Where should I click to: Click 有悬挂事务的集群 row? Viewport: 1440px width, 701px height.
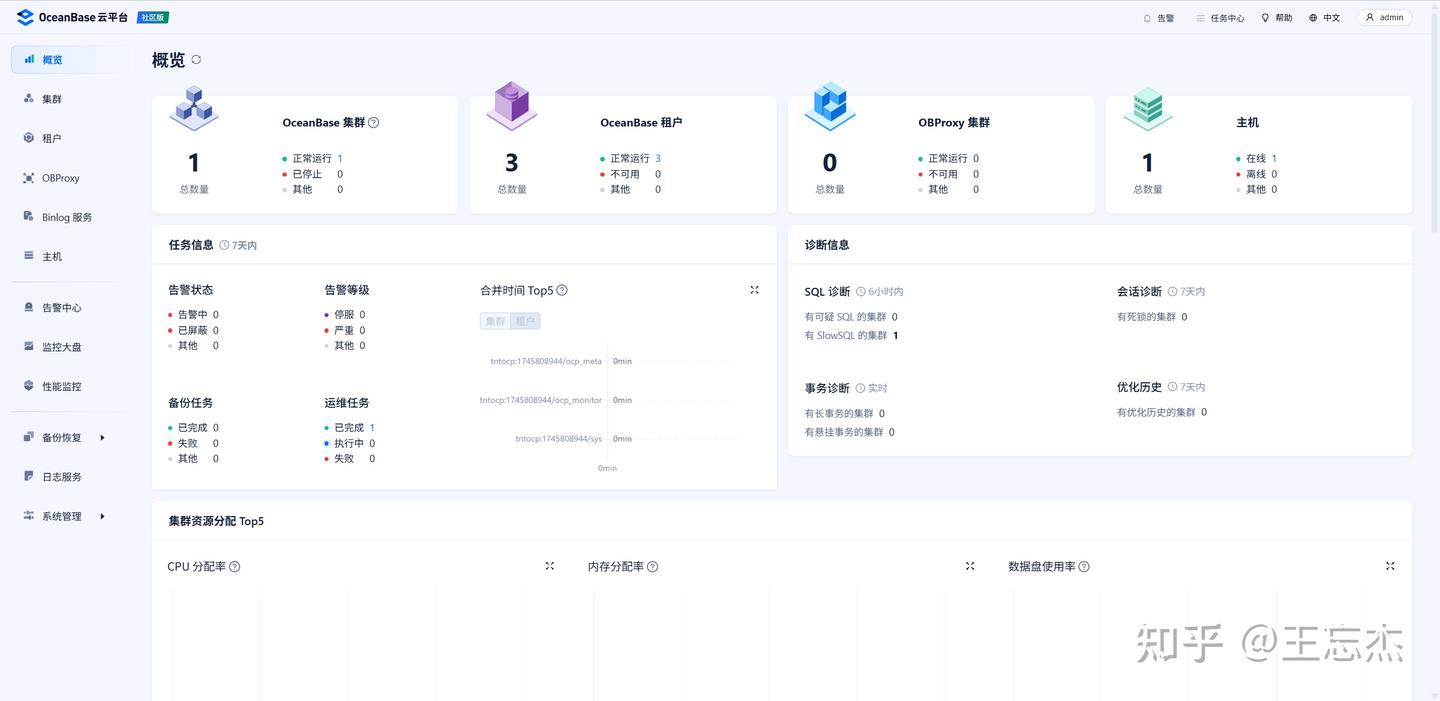click(850, 432)
